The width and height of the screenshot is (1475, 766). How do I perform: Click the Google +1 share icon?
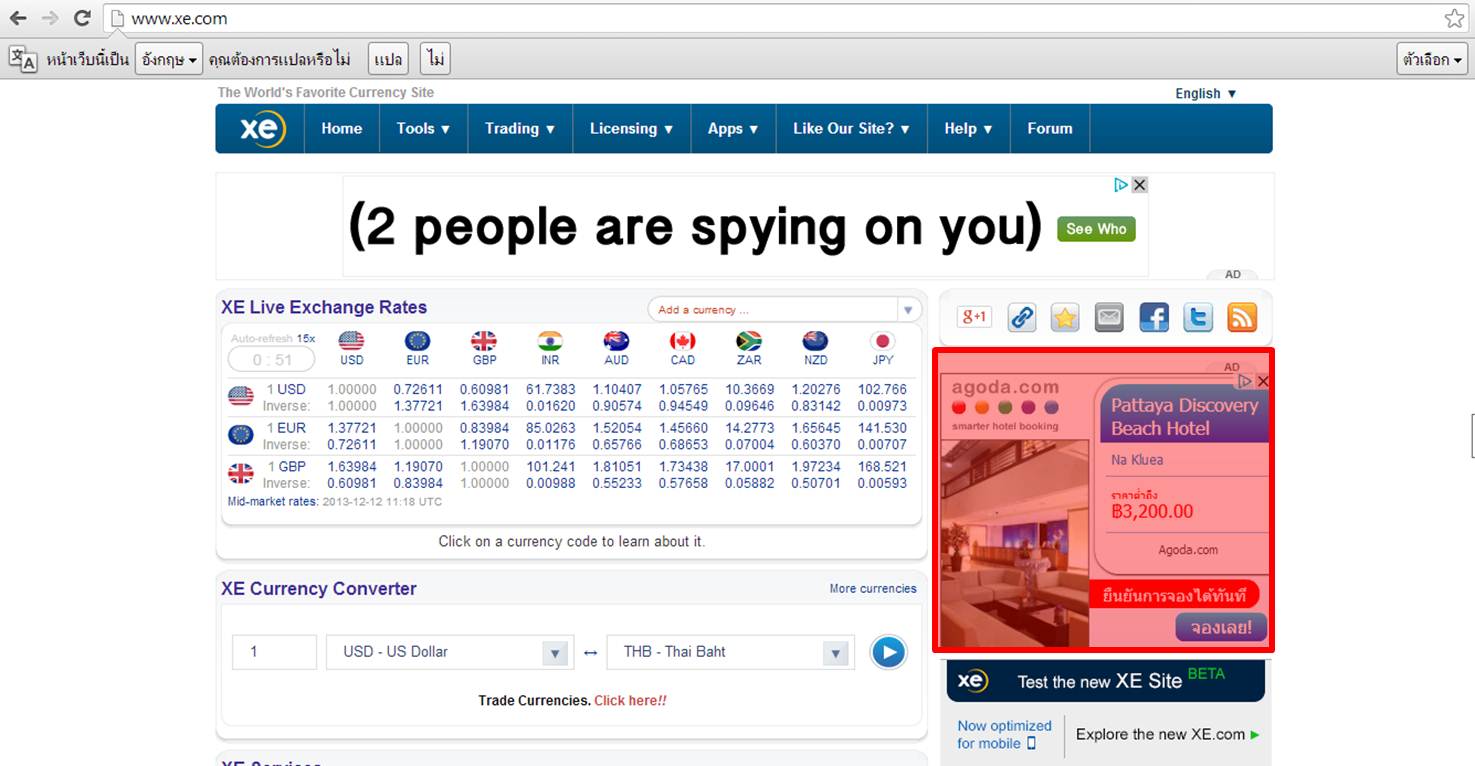(x=973, y=318)
